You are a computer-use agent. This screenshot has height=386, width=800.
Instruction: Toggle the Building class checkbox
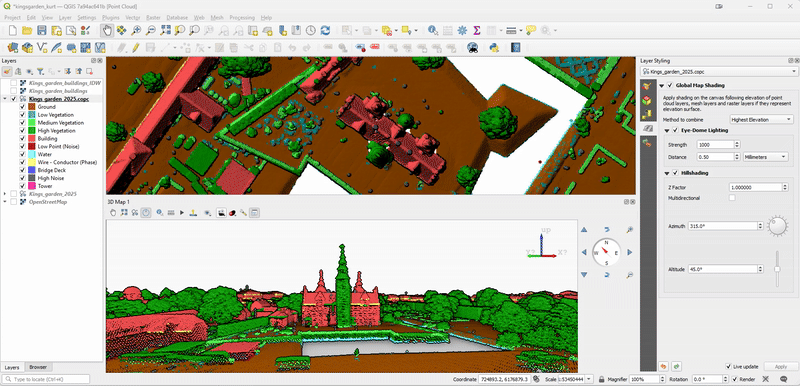coord(22,138)
